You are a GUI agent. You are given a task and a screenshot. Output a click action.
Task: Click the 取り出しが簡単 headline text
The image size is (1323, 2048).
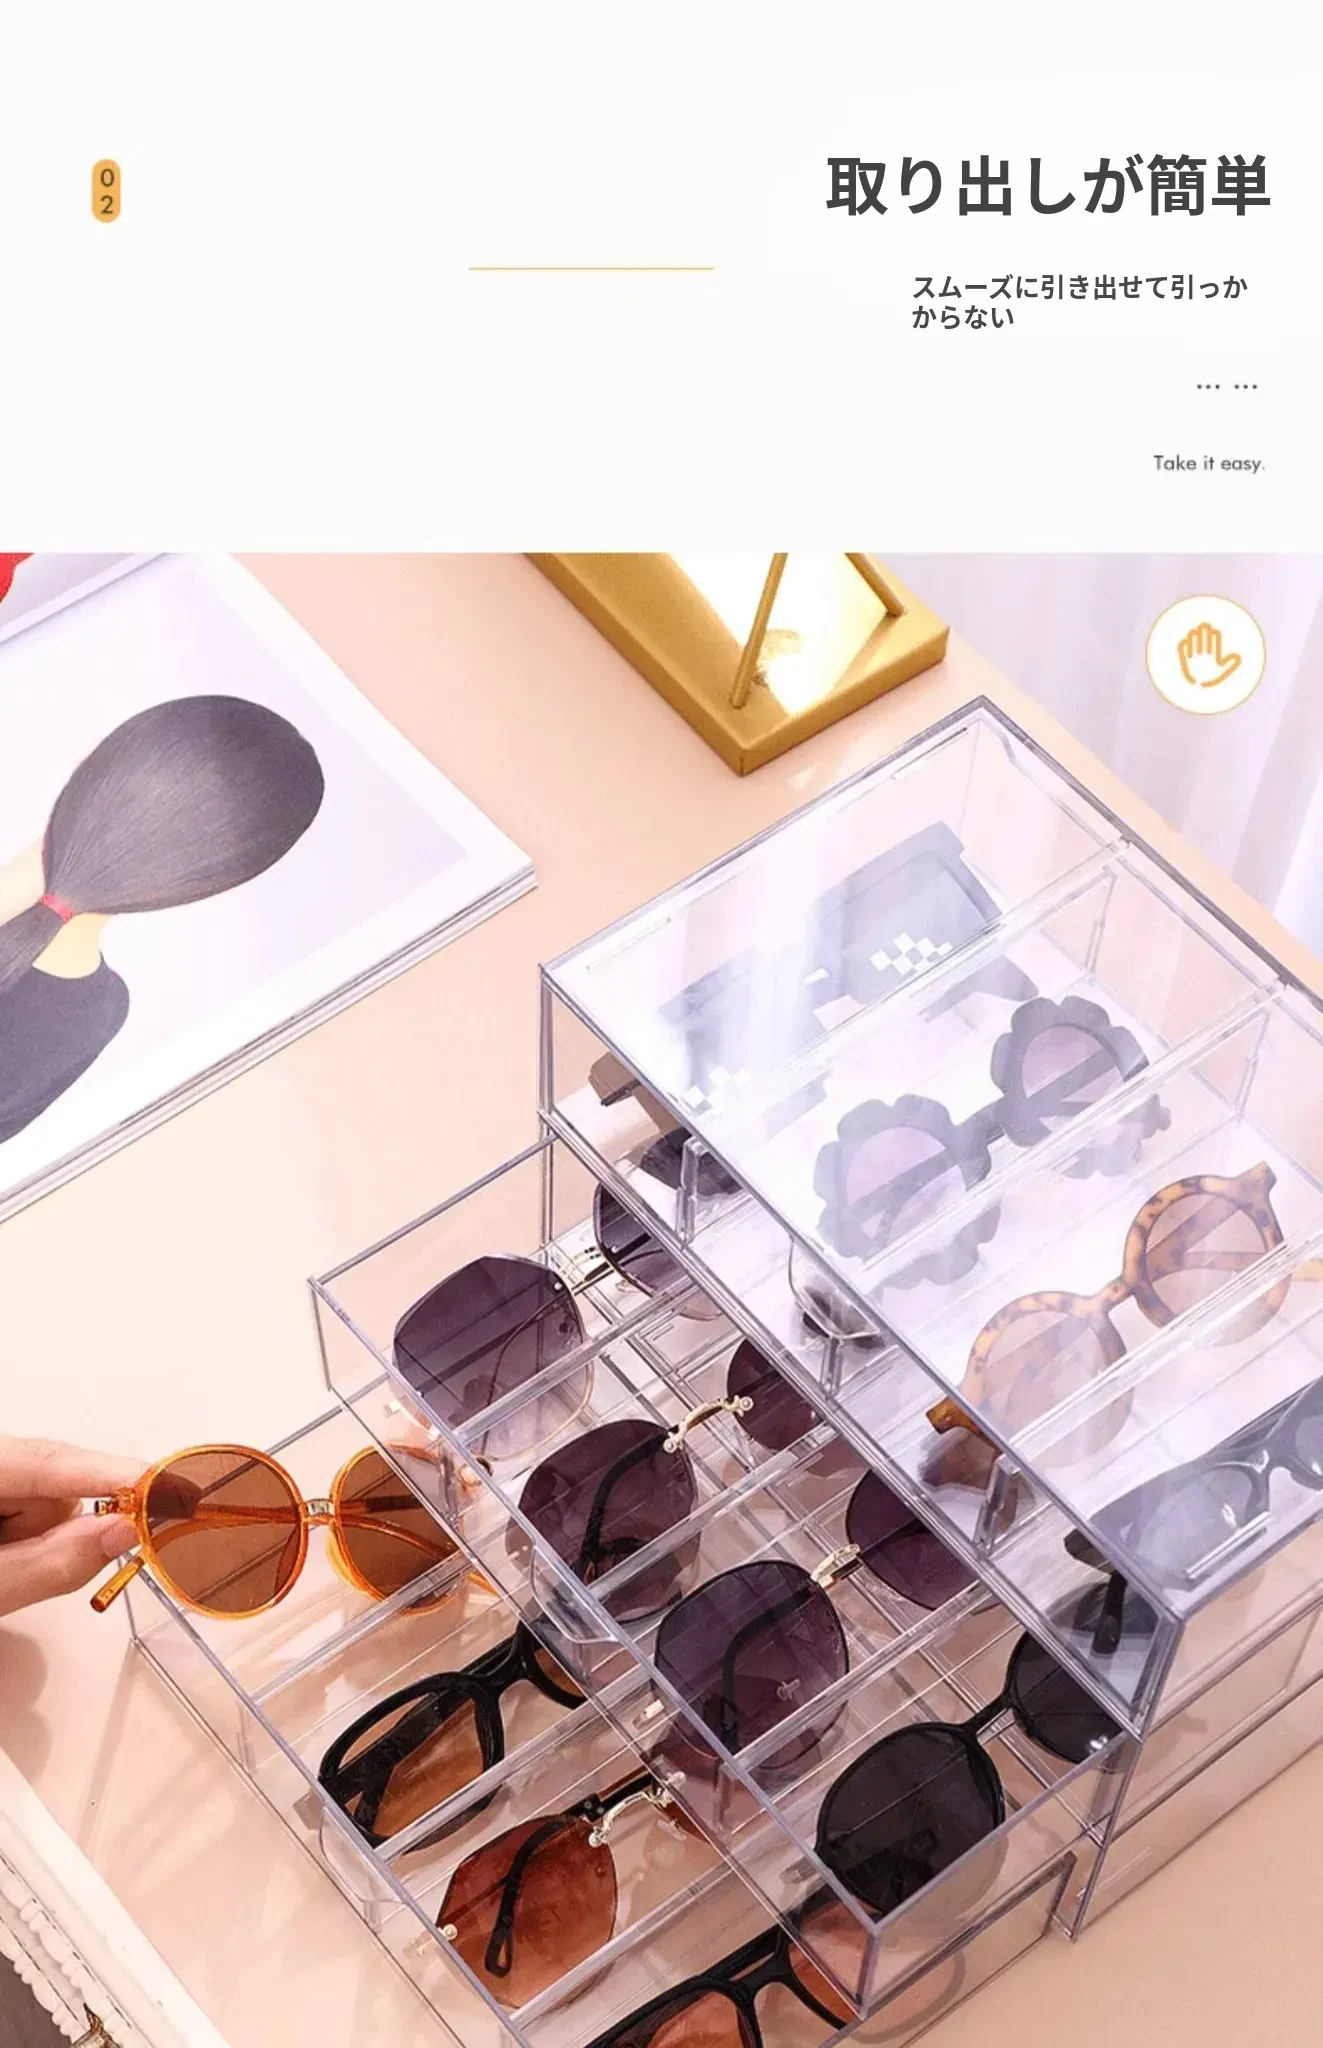[1047, 186]
